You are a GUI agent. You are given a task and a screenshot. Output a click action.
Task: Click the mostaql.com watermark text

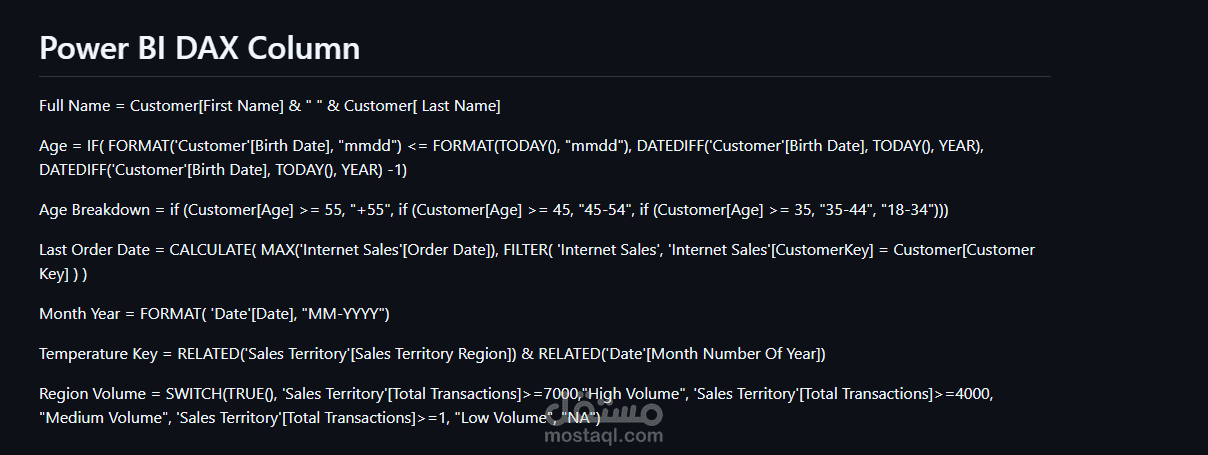pyautogui.click(x=604, y=436)
